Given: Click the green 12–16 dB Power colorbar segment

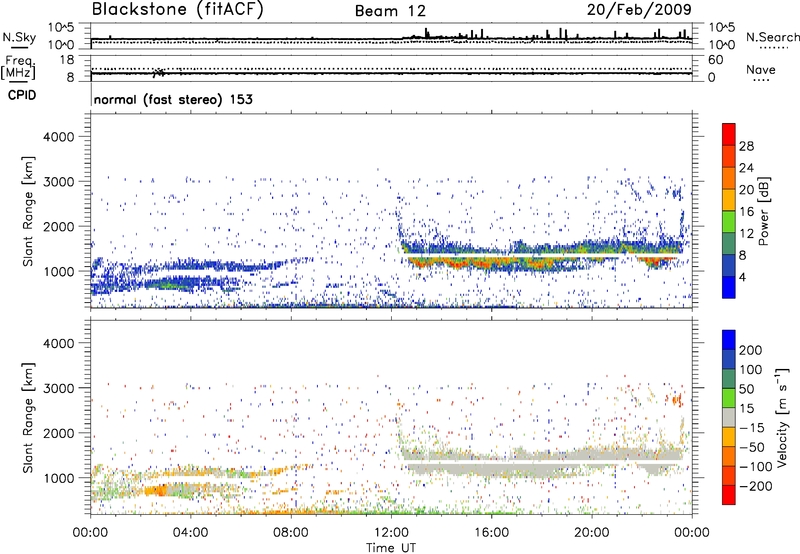Looking at the screenshot, I should [729, 221].
